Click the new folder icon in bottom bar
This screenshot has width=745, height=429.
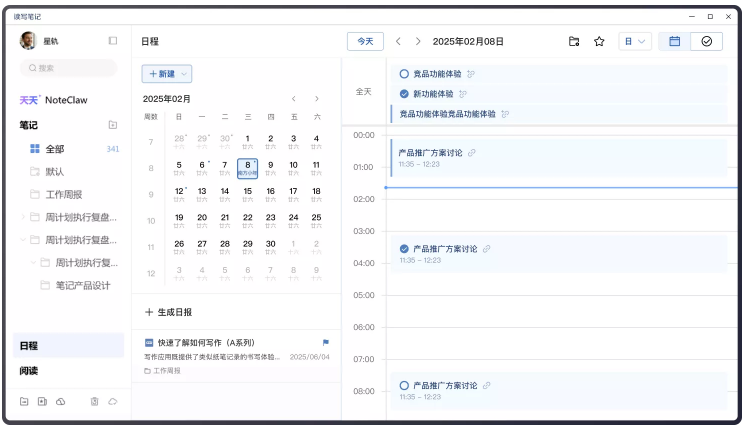click(x=24, y=401)
